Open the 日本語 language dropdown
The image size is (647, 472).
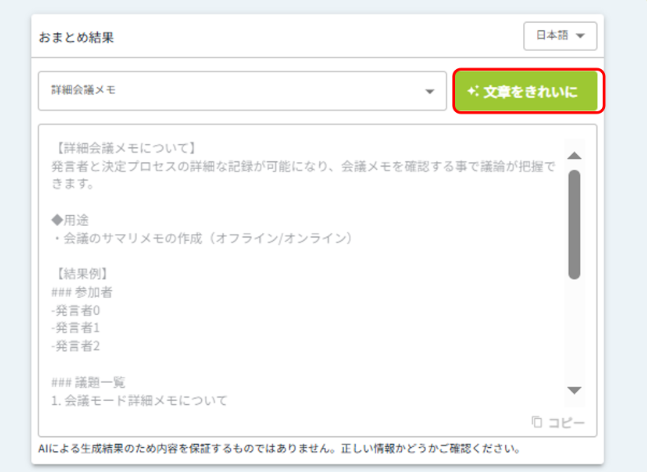click(559, 36)
